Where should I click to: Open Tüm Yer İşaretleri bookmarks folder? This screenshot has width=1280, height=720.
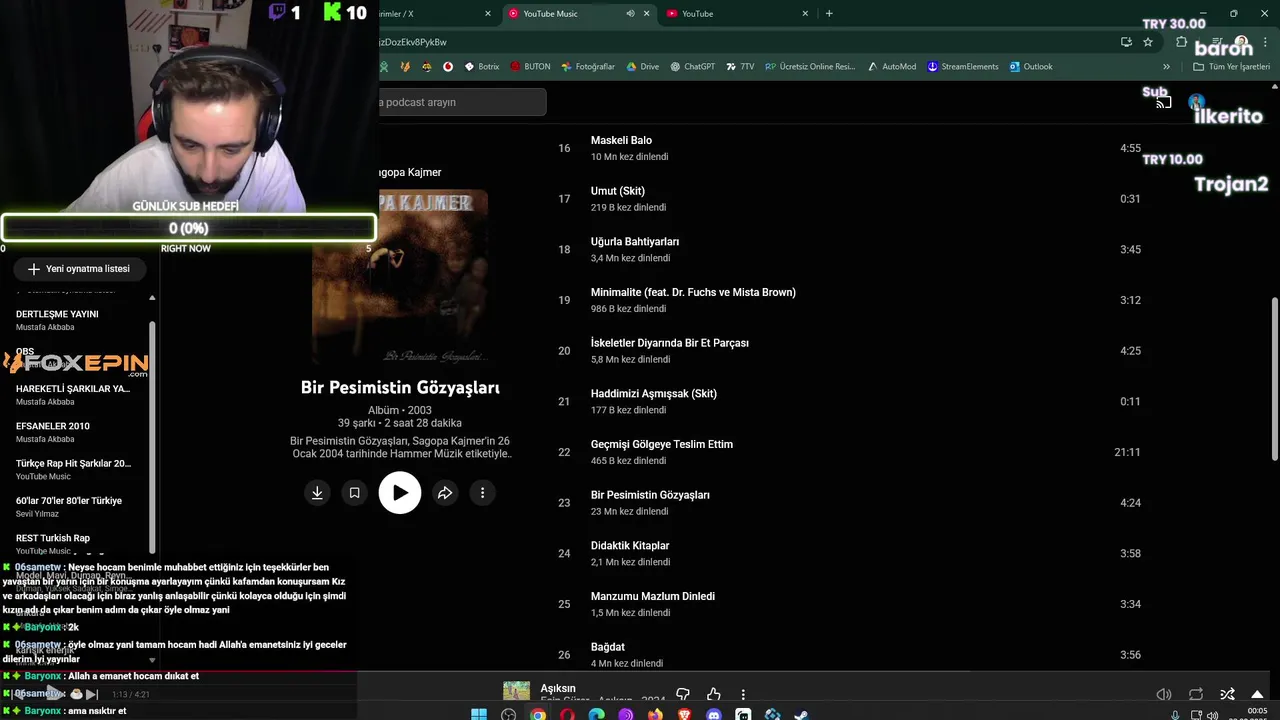[1232, 67]
